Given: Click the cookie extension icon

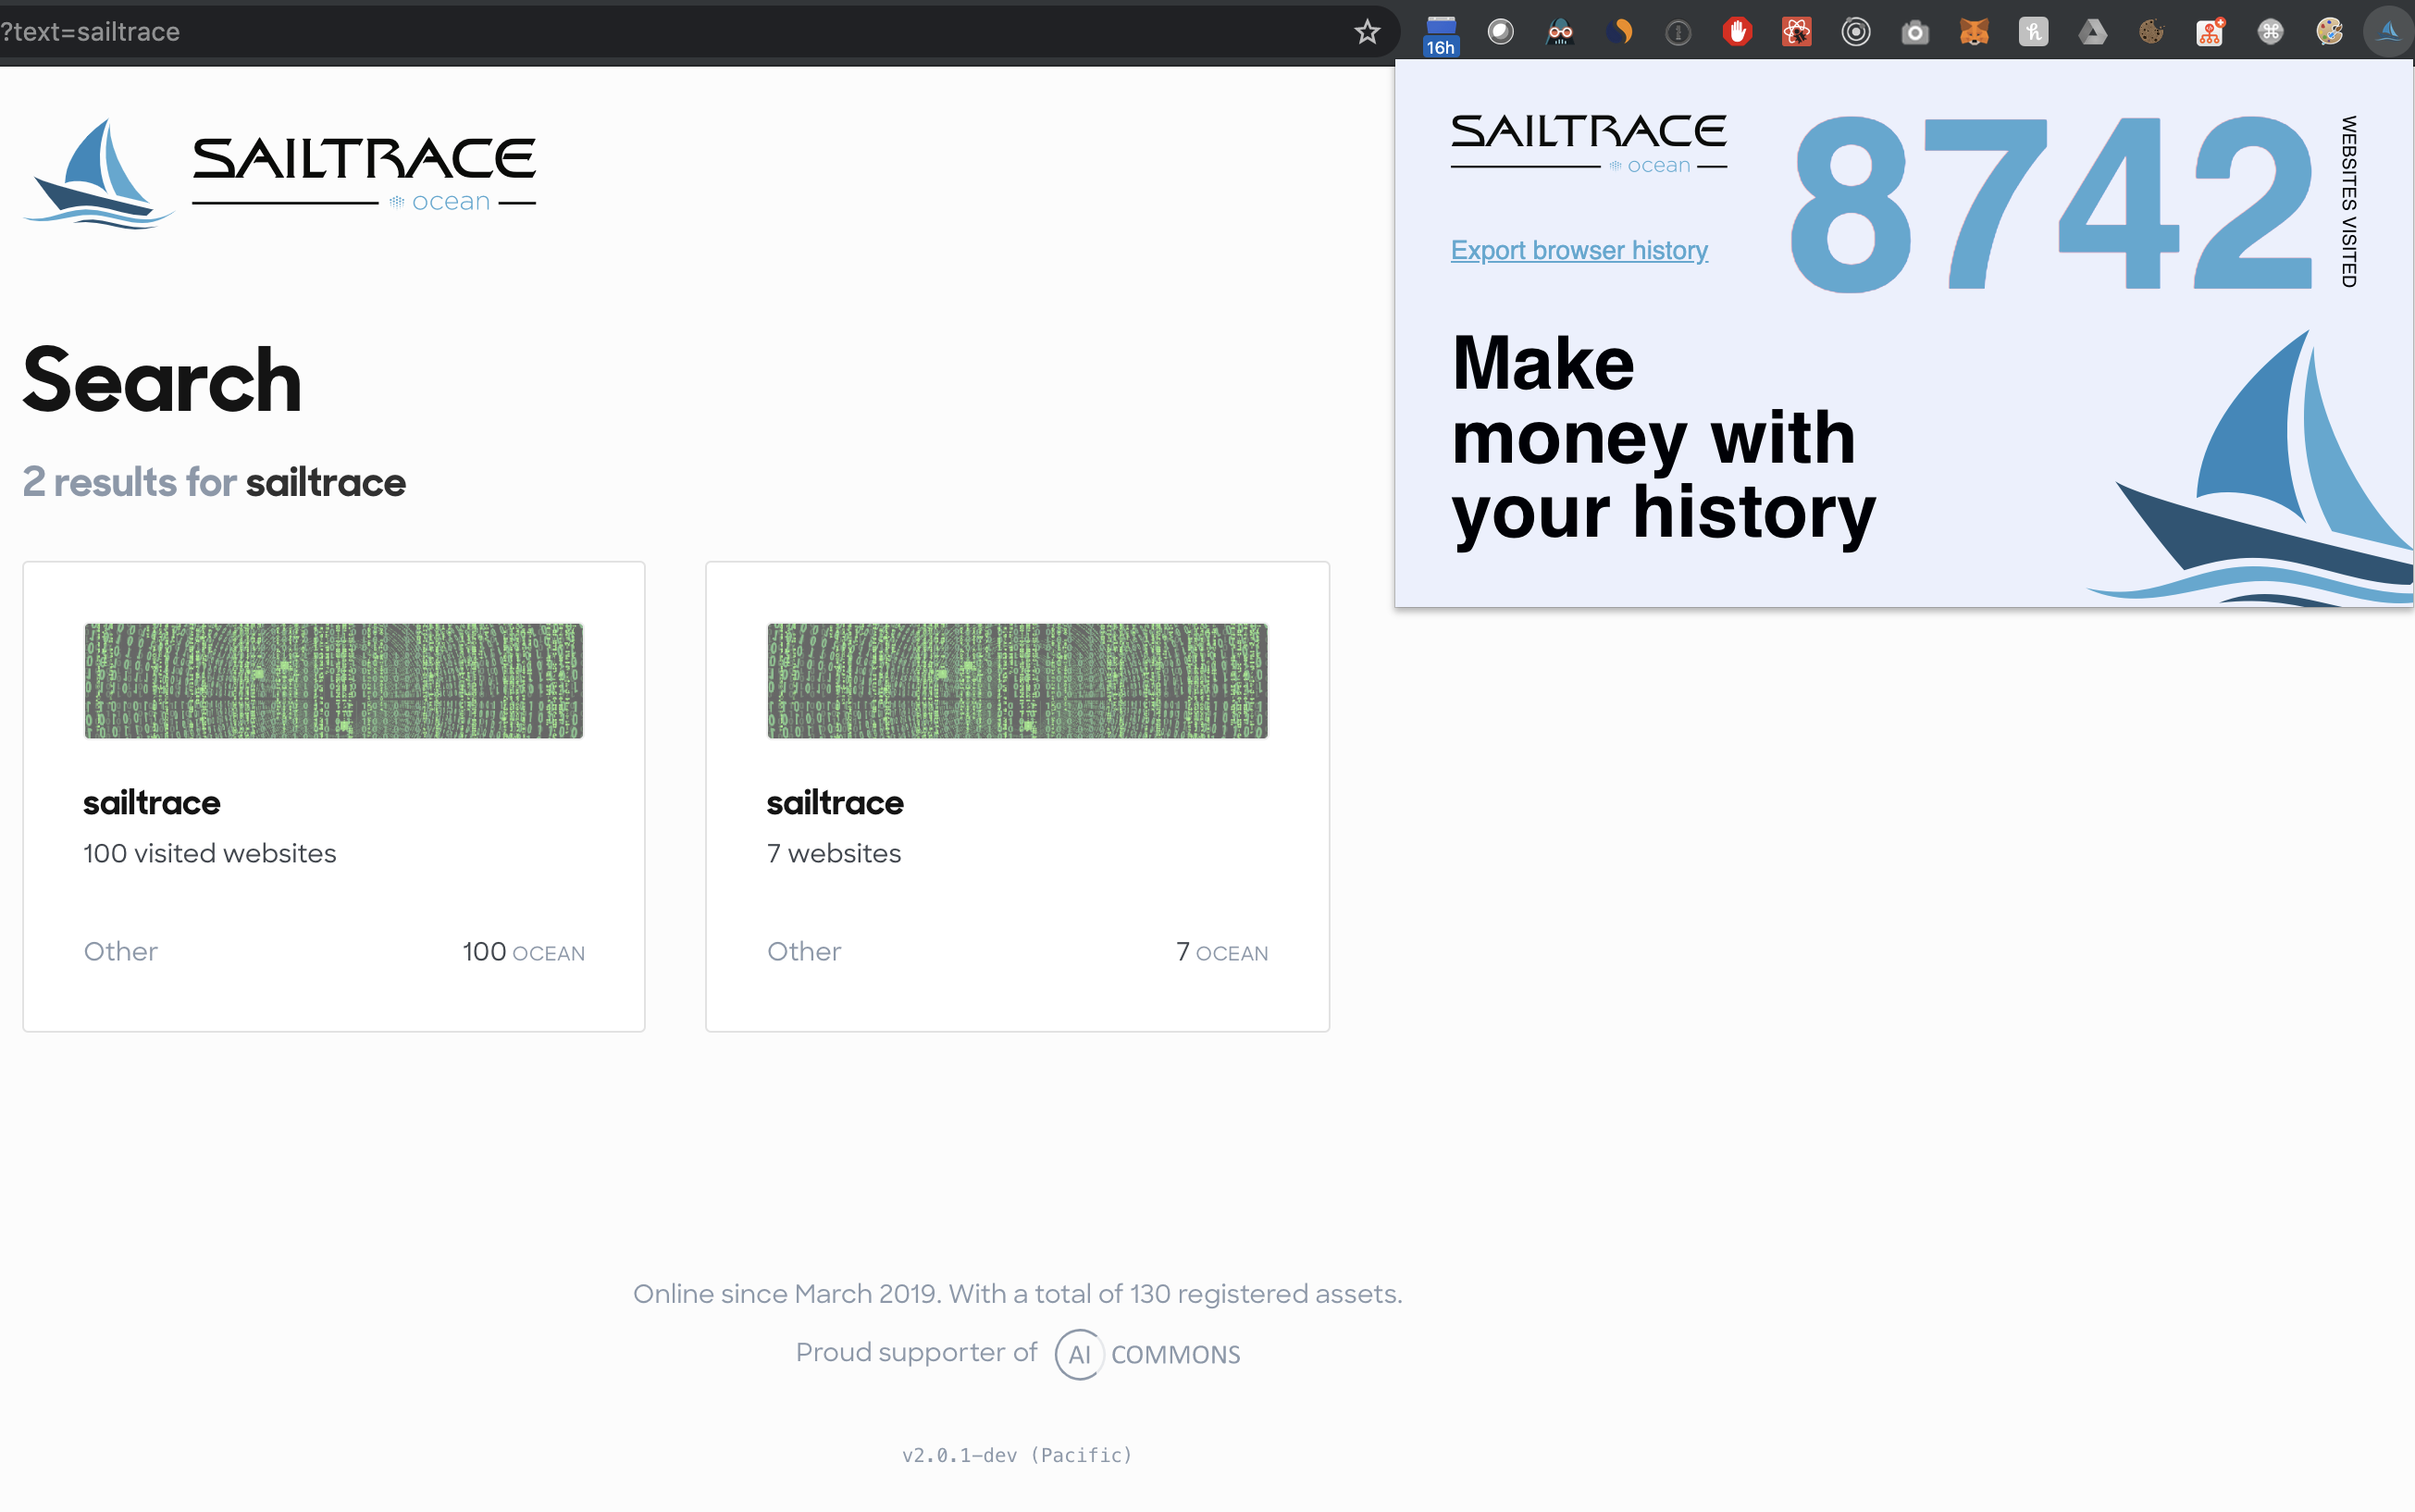Looking at the screenshot, I should click(2151, 32).
